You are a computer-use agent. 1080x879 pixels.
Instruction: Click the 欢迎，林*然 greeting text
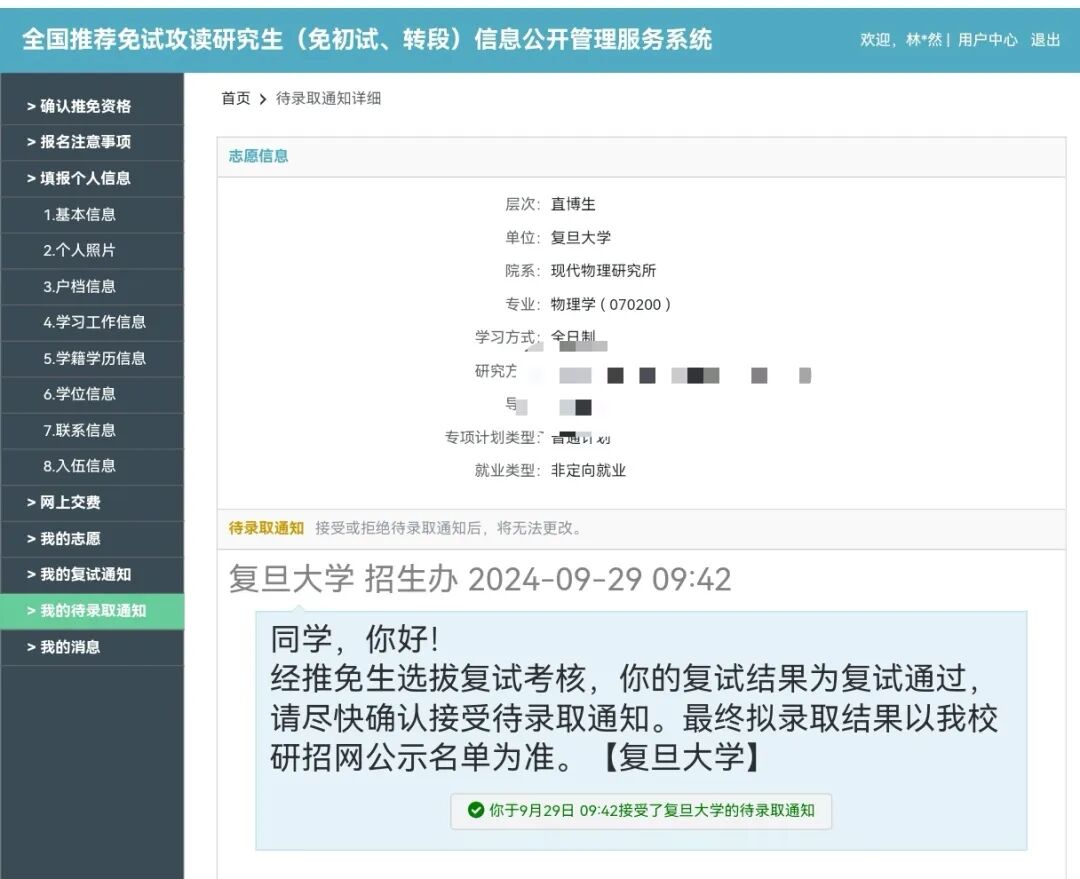[x=901, y=40]
